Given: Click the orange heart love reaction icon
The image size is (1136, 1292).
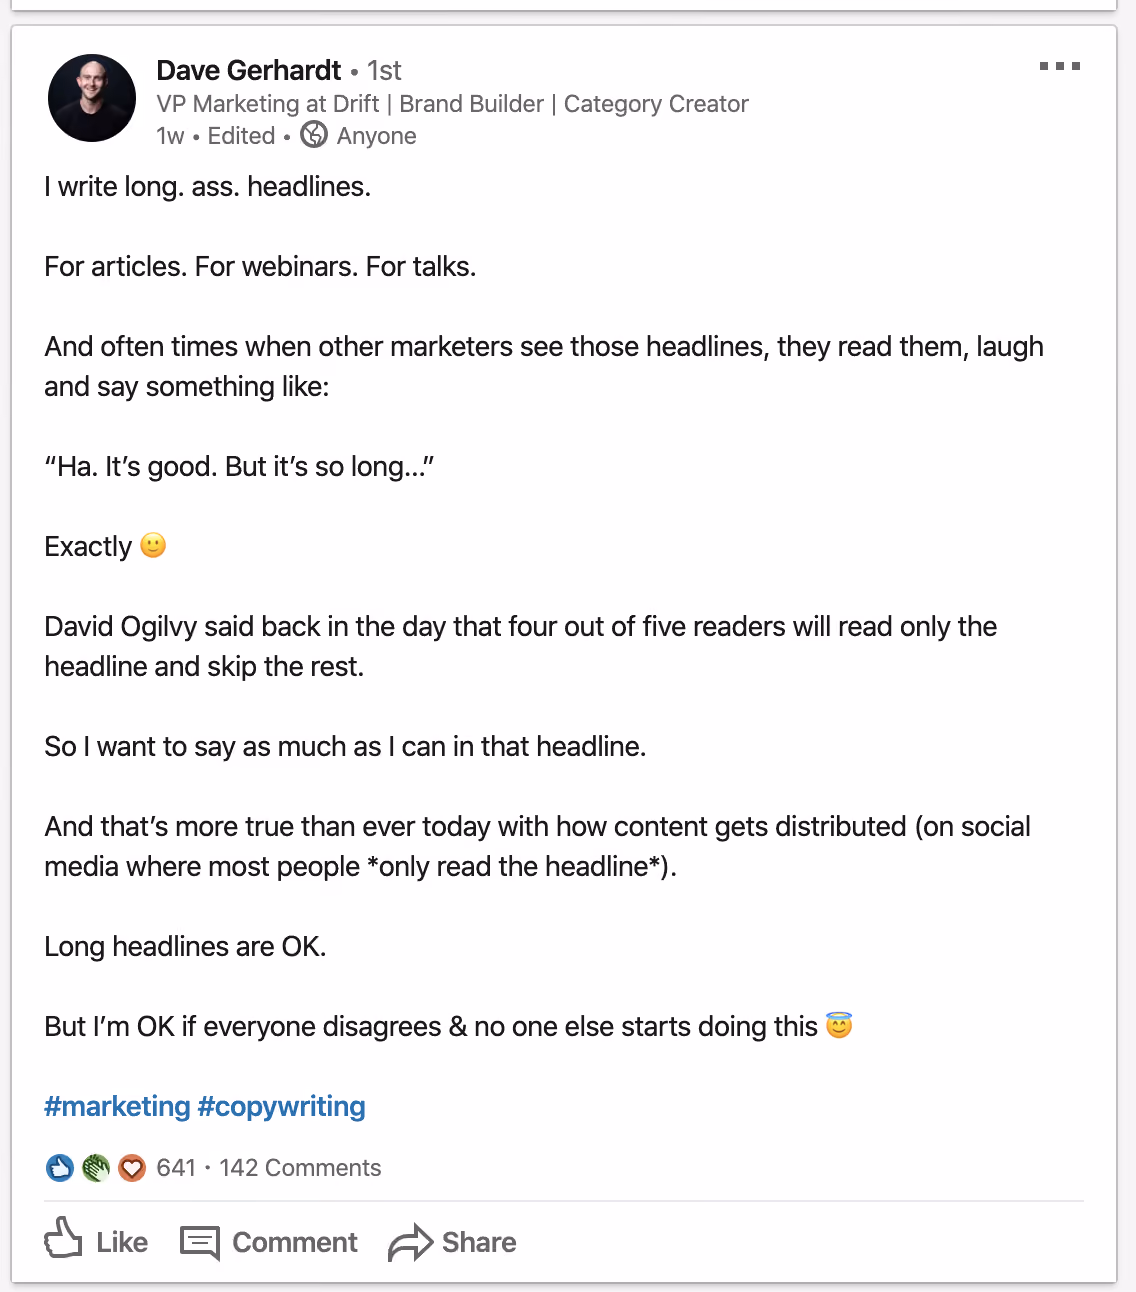Looking at the screenshot, I should 132,1167.
